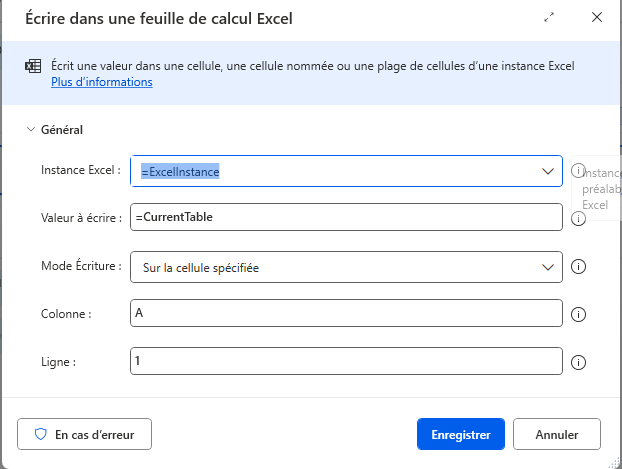Click the Colonne input field
Screen dimensions: 622x469
[346, 313]
